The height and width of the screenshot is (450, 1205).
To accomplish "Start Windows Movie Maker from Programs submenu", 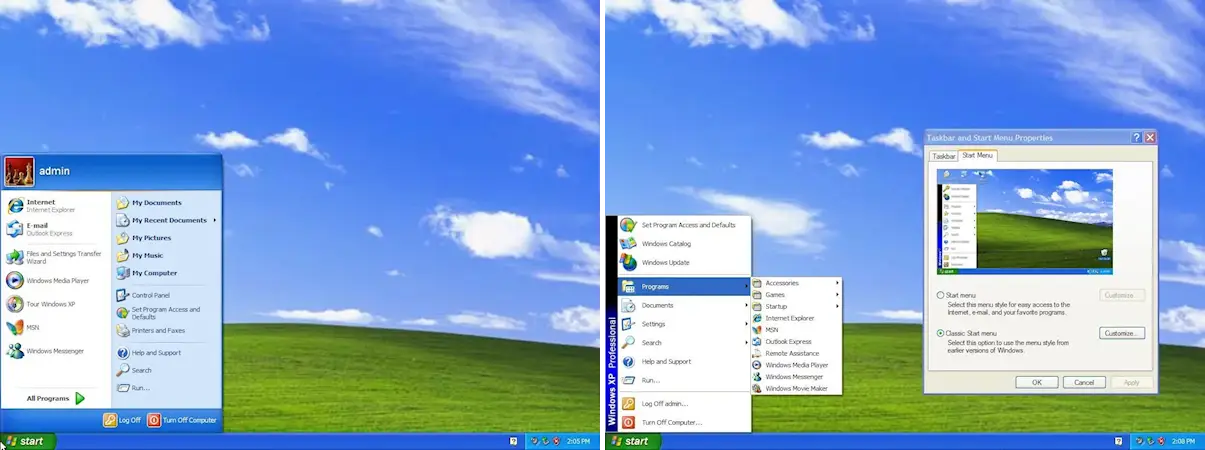I will (796, 388).
